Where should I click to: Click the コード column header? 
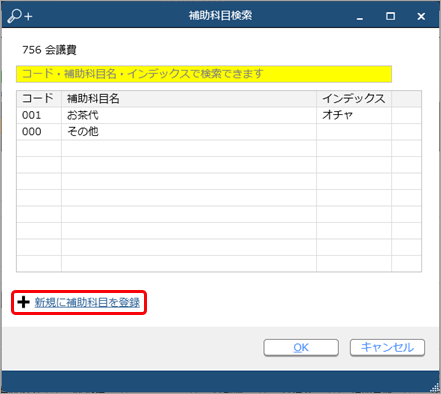coord(39,99)
